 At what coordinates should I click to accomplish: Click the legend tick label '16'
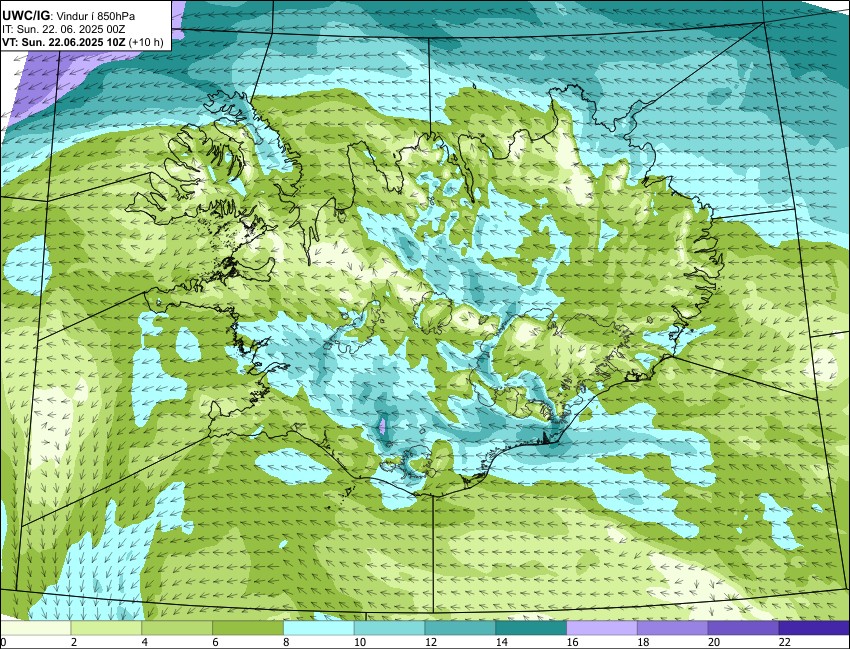(572, 642)
